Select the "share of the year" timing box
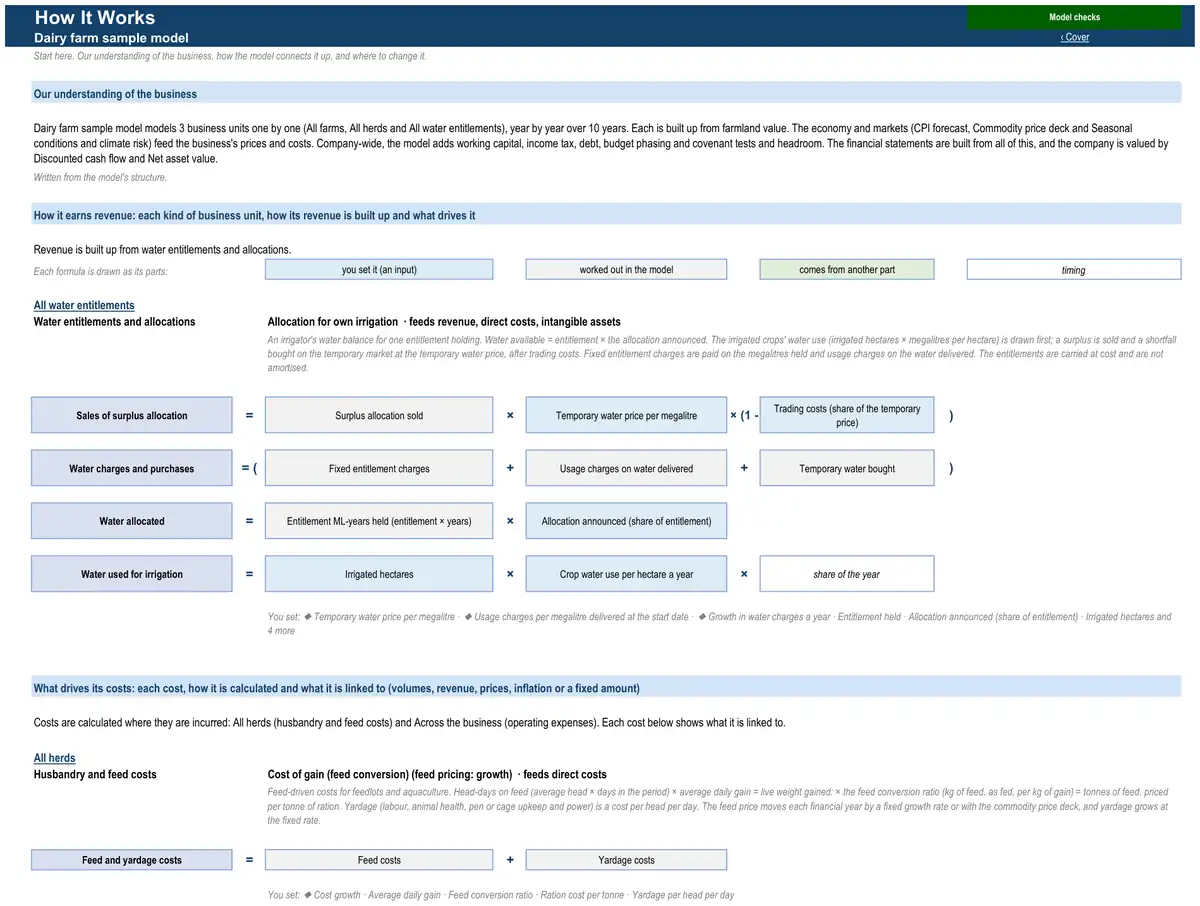Image resolution: width=1200 pixels, height=906 pixels. point(847,574)
